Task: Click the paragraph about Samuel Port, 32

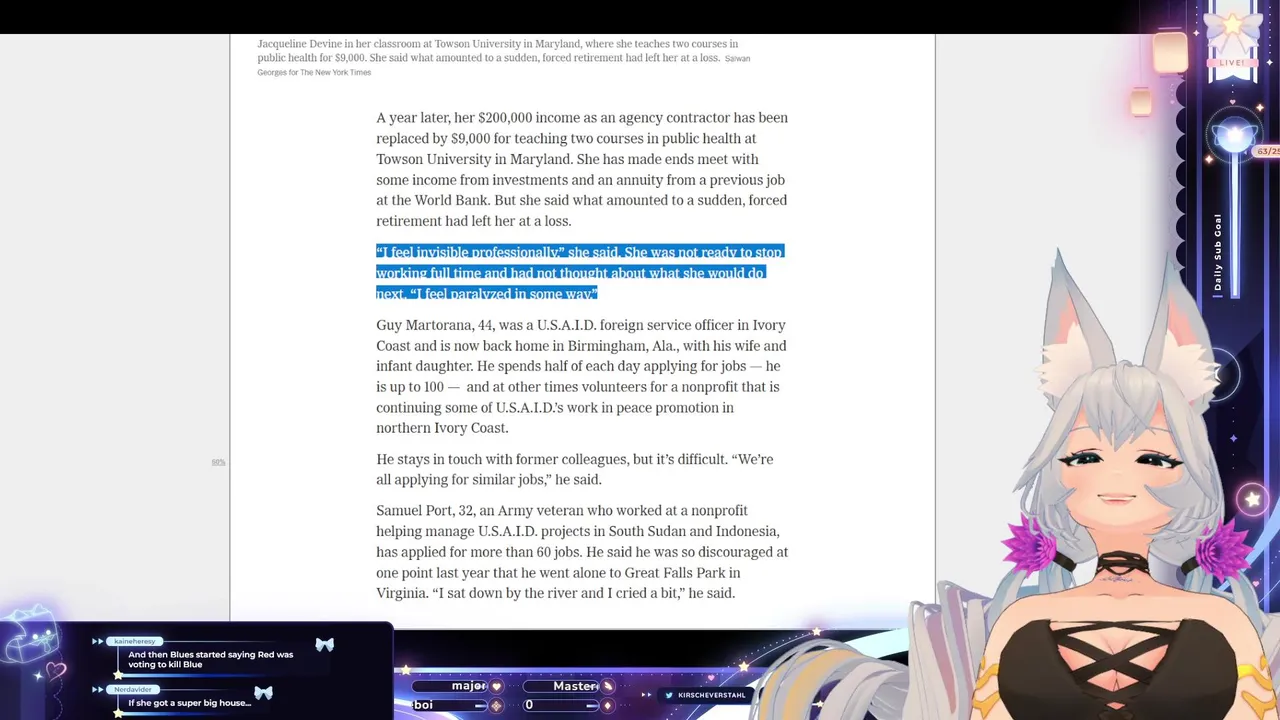Action: point(582,552)
